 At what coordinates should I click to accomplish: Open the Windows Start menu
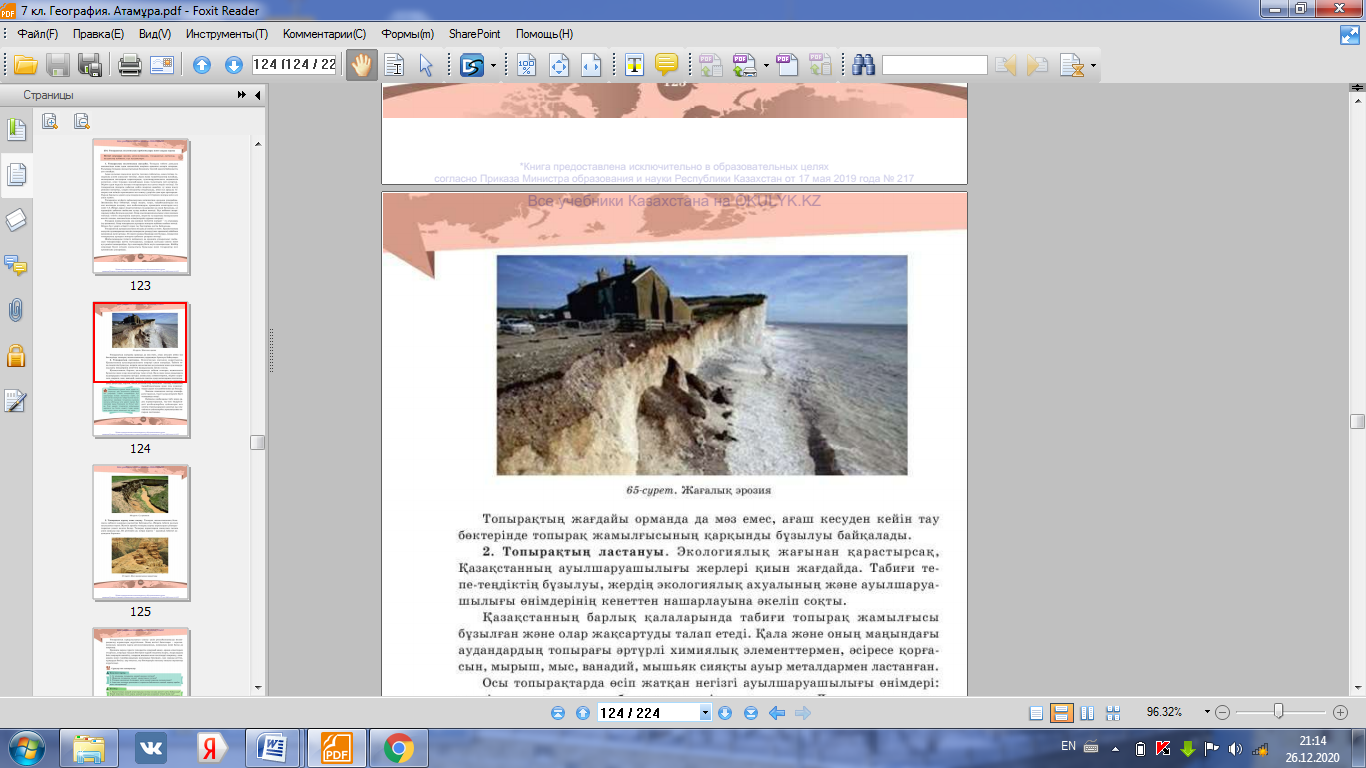(24, 748)
